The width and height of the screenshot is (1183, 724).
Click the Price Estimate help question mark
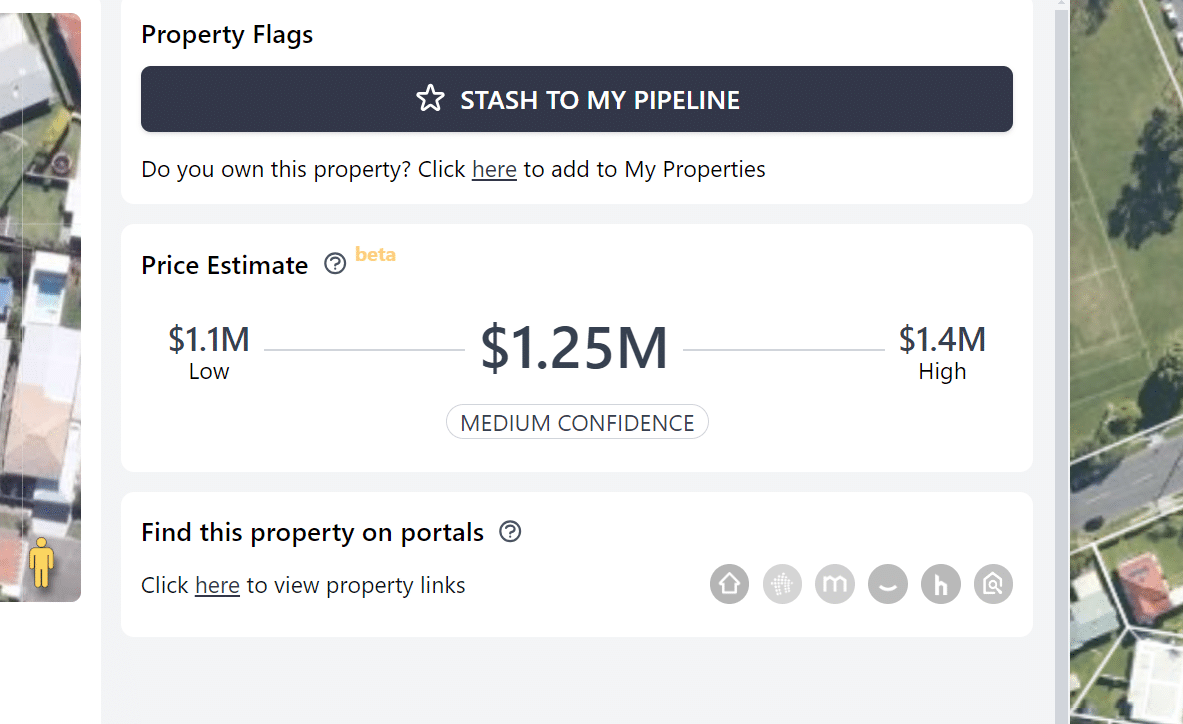(335, 264)
